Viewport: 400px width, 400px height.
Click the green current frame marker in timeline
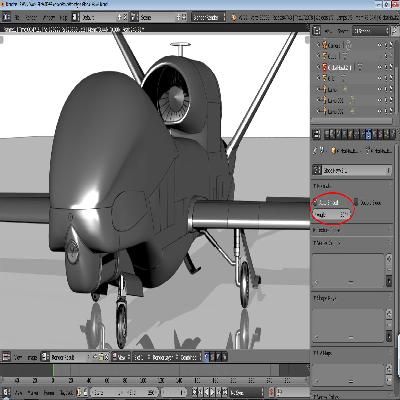coord(53,371)
